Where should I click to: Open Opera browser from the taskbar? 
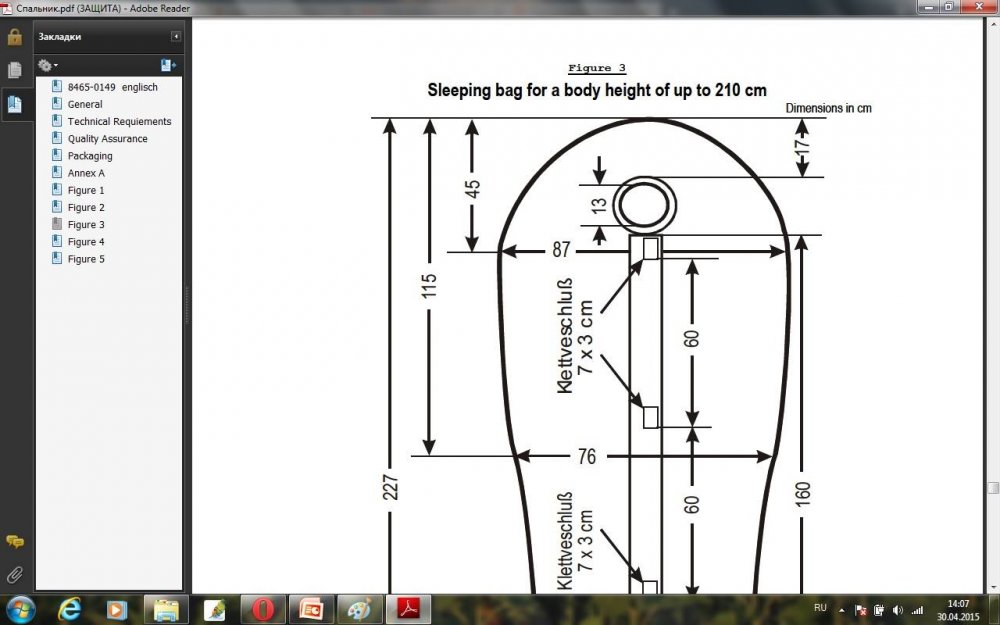point(262,608)
